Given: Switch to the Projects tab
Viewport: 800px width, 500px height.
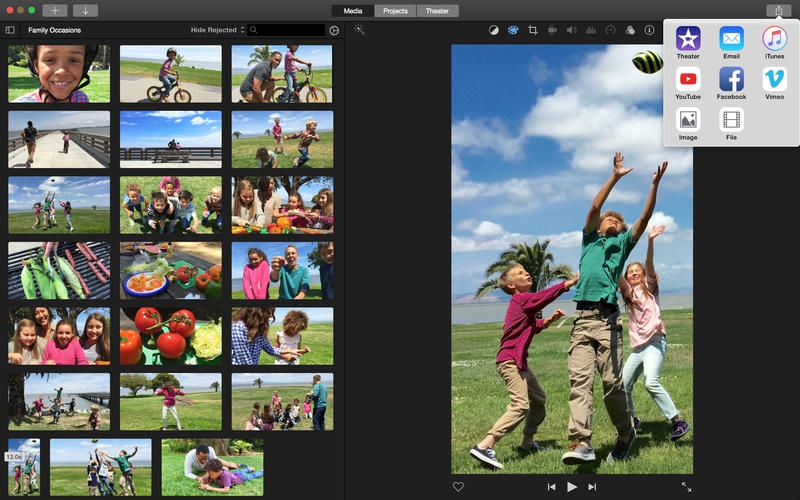Looking at the screenshot, I should (x=396, y=10).
